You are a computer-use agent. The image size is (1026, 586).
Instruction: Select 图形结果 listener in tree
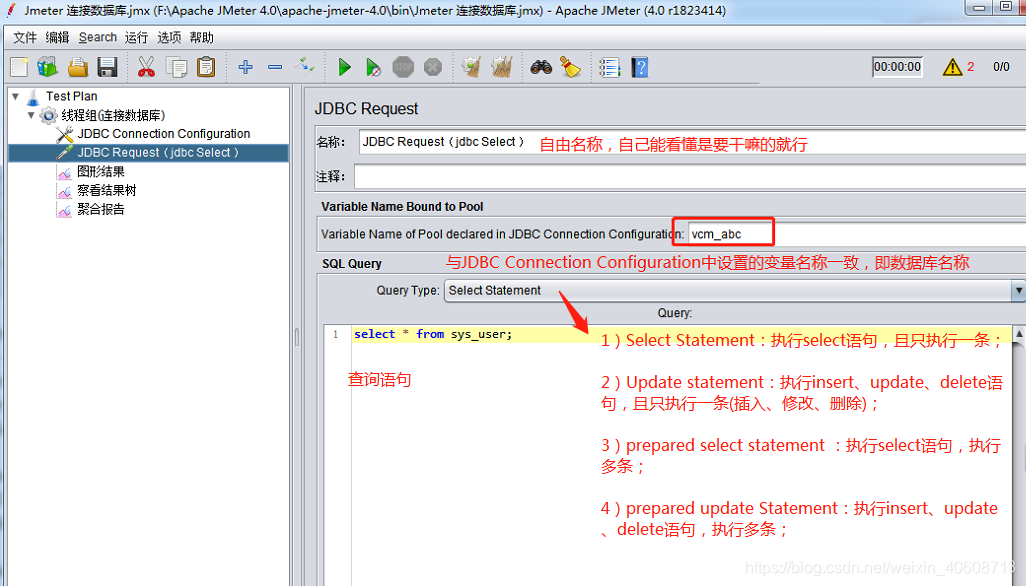[x=101, y=171]
